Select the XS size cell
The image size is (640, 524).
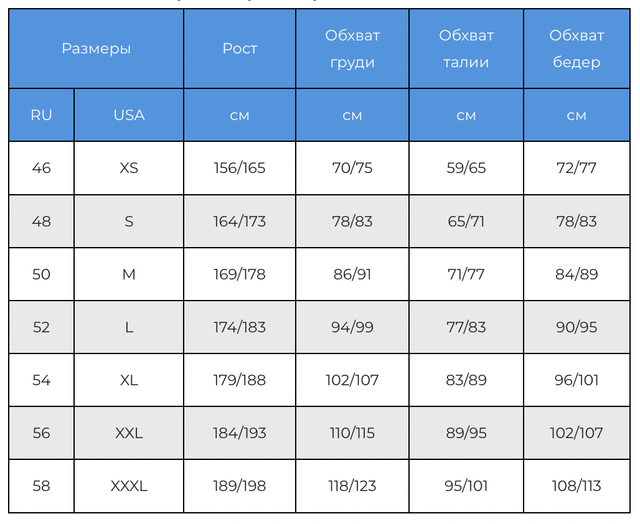129,168
